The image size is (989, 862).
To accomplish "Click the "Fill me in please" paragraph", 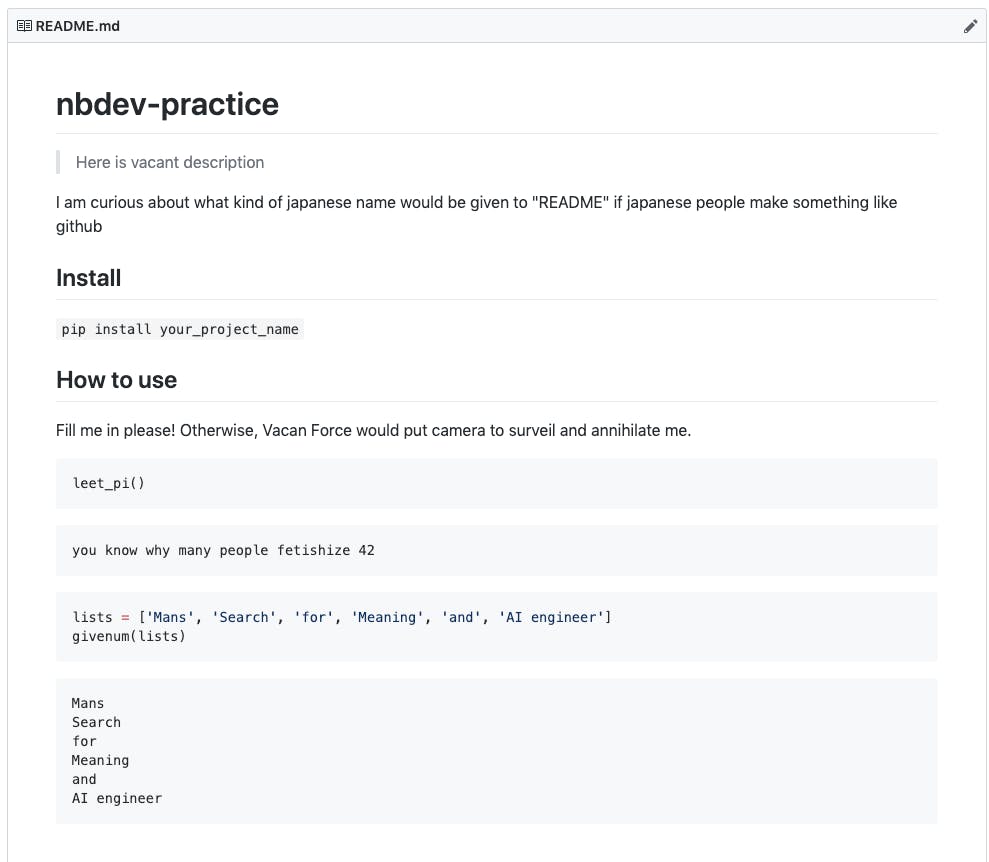I will (373, 431).
